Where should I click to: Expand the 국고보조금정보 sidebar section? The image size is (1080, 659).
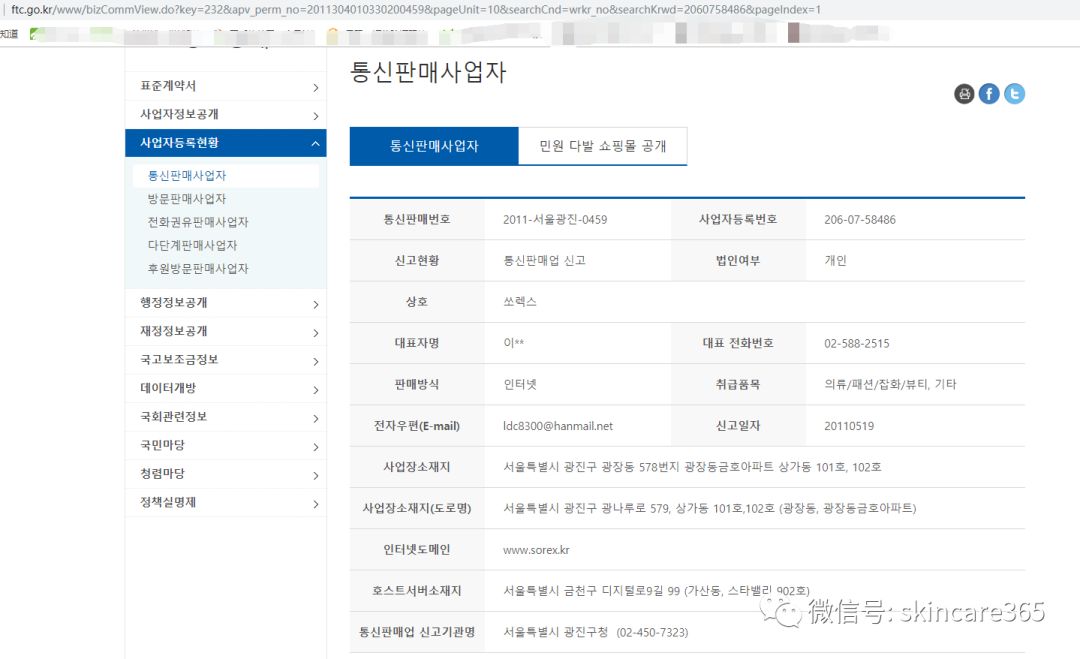225,360
